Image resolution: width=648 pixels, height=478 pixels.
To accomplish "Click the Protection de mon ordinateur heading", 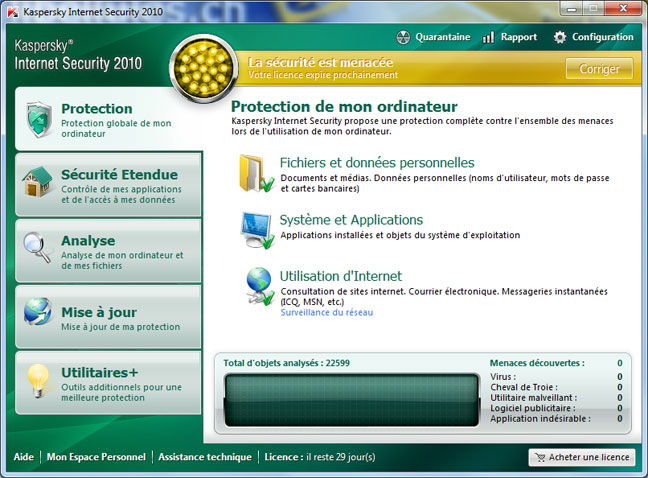I will click(x=344, y=107).
